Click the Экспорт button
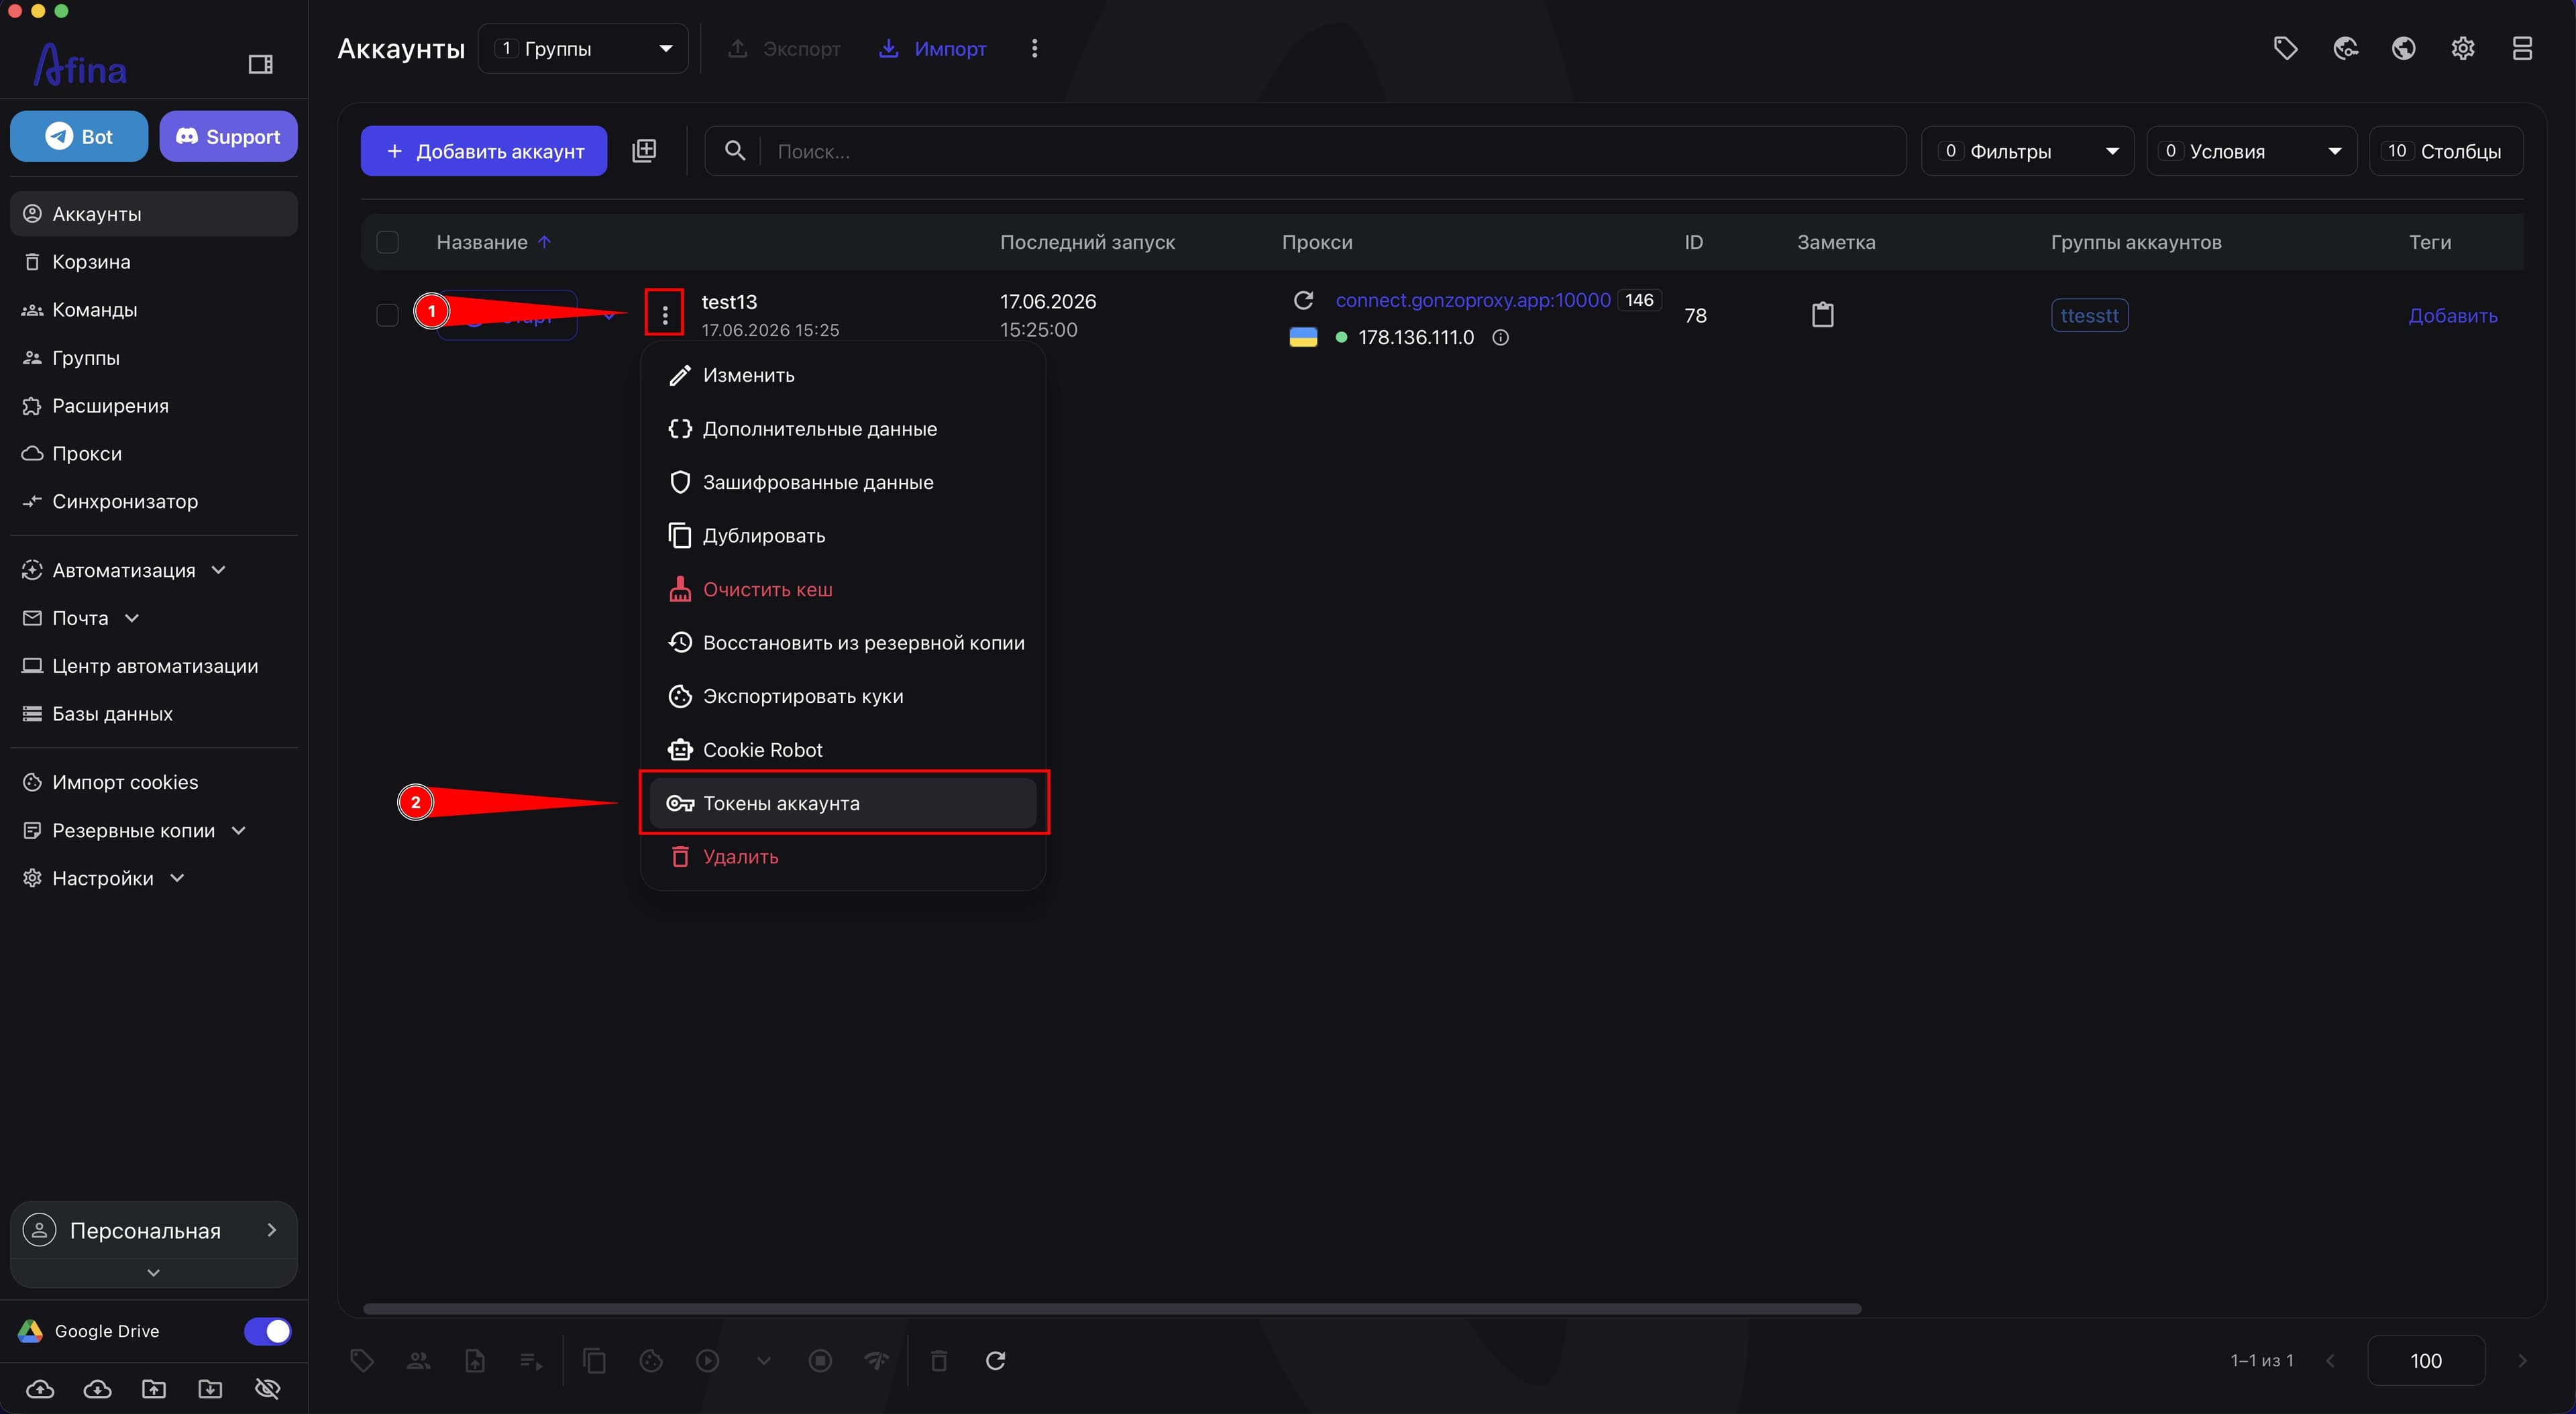2576x1414 pixels. pos(784,48)
